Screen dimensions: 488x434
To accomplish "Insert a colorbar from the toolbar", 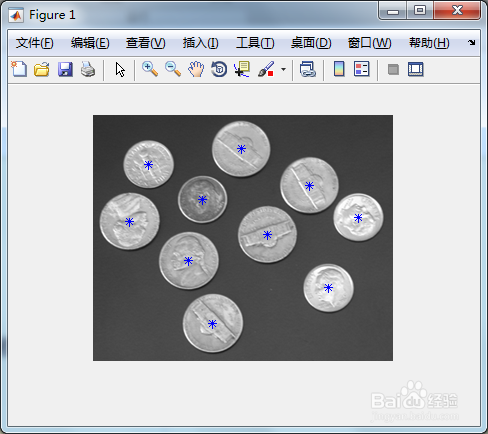I will 339,69.
